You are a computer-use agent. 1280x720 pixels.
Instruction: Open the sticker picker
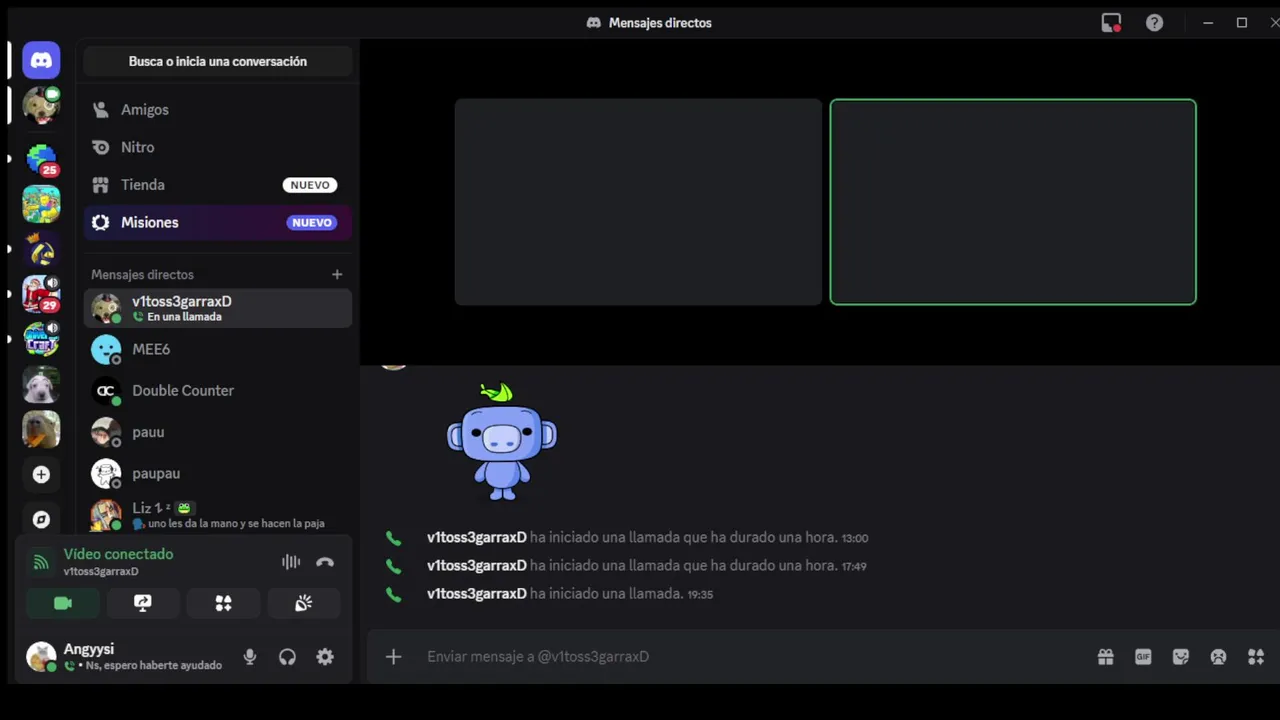click(1181, 657)
